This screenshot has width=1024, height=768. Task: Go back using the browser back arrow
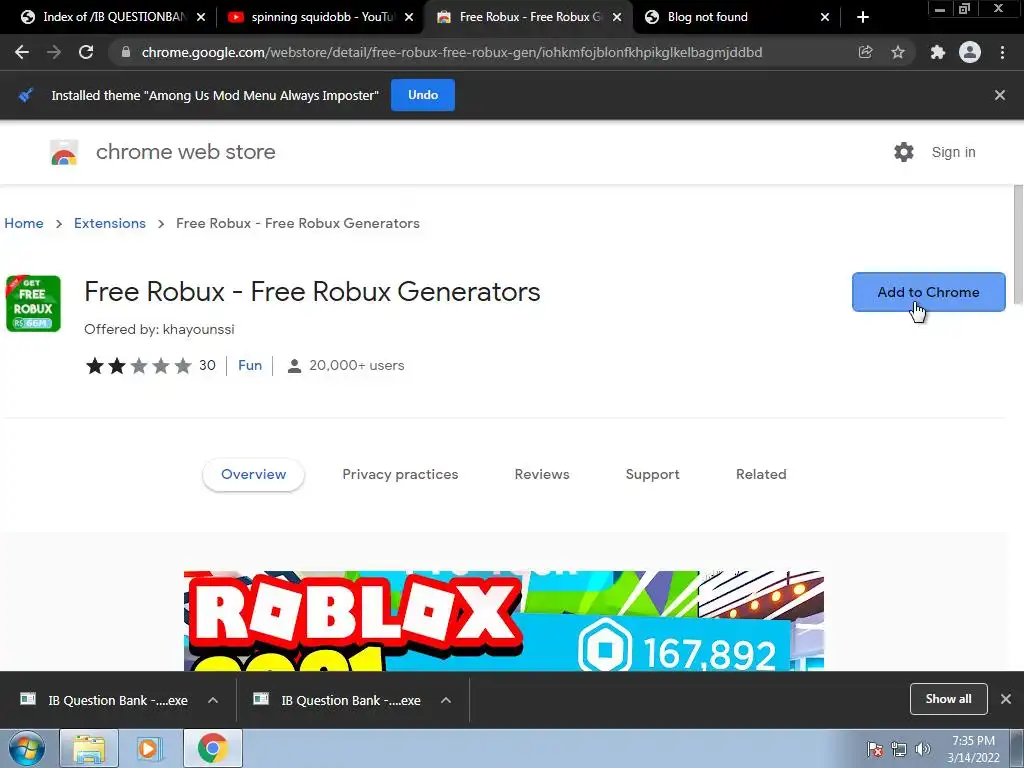22,52
